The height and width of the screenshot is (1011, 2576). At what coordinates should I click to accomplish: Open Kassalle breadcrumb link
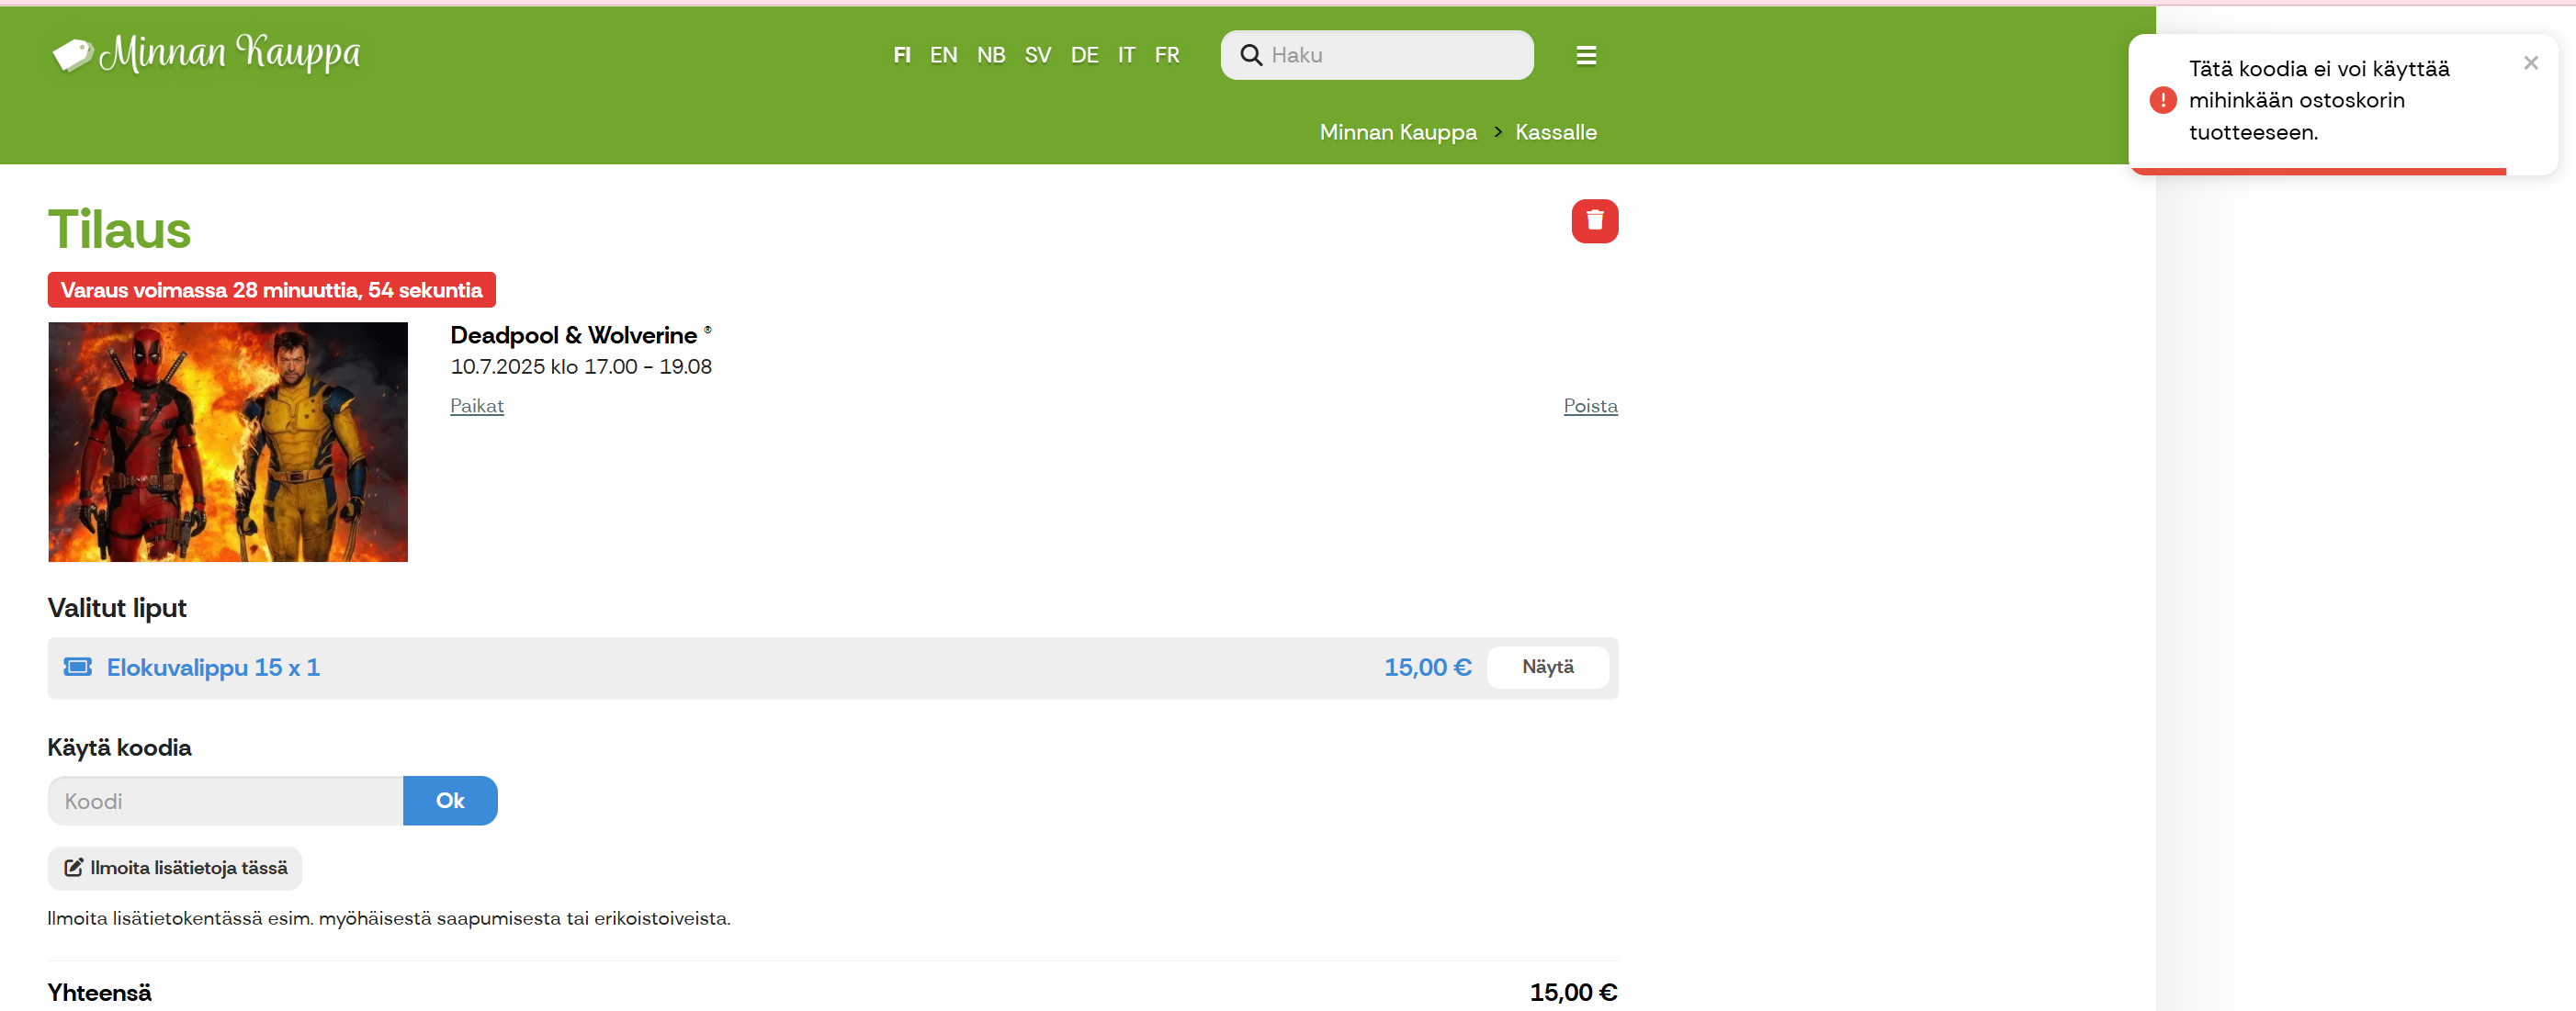click(1555, 132)
